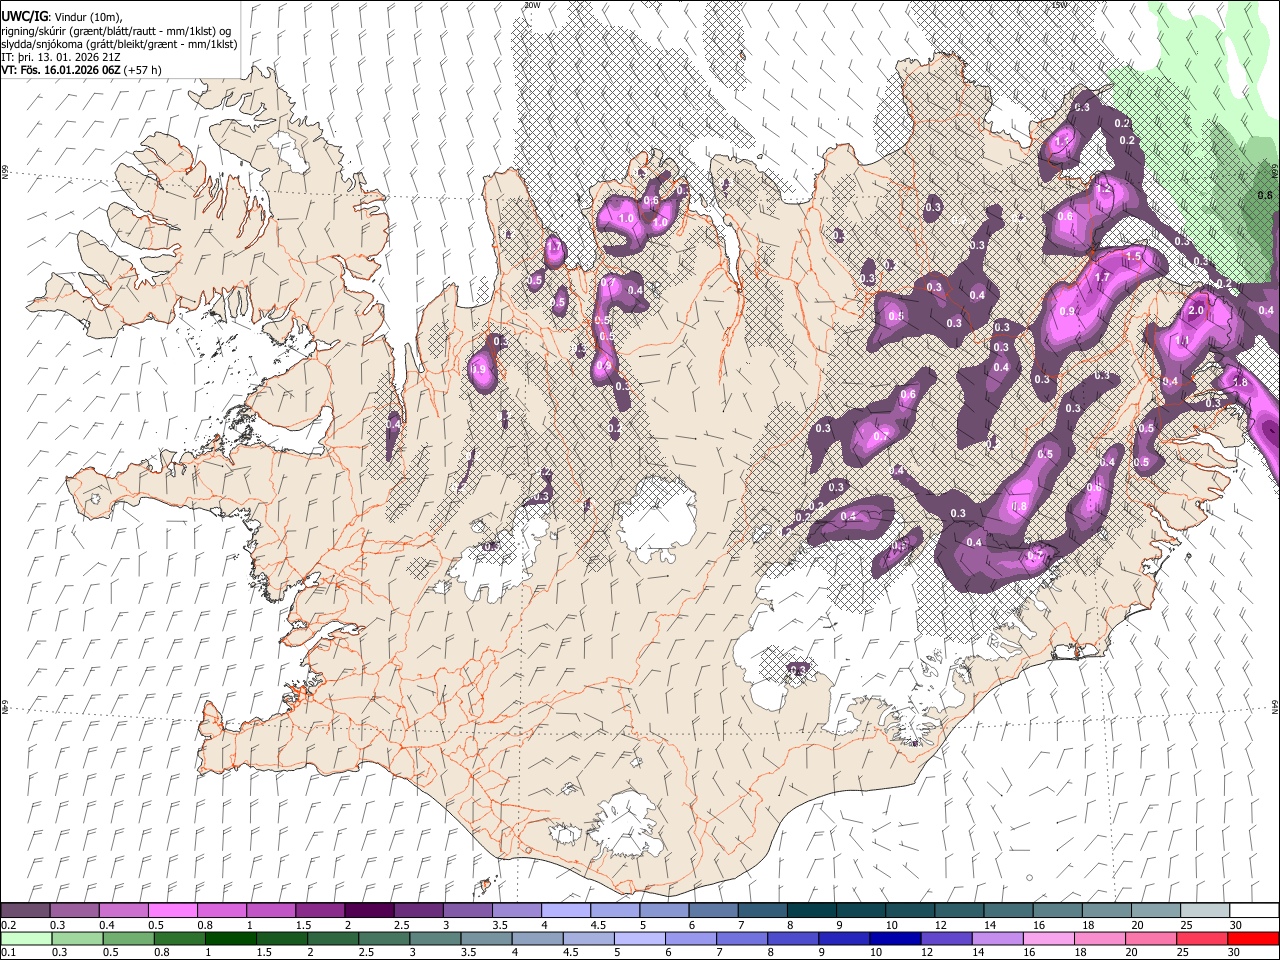Click the "UWC/IG" title in the header box

[x=25, y=16]
